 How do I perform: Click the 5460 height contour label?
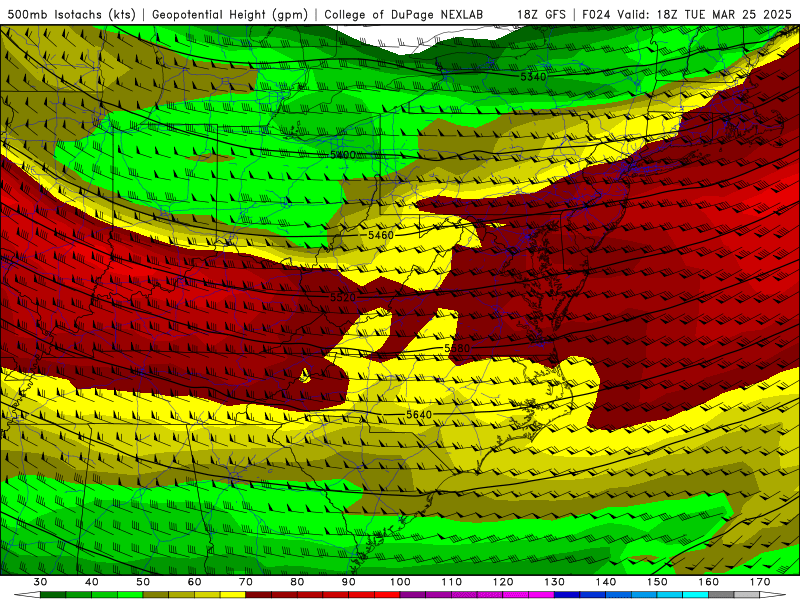(381, 235)
